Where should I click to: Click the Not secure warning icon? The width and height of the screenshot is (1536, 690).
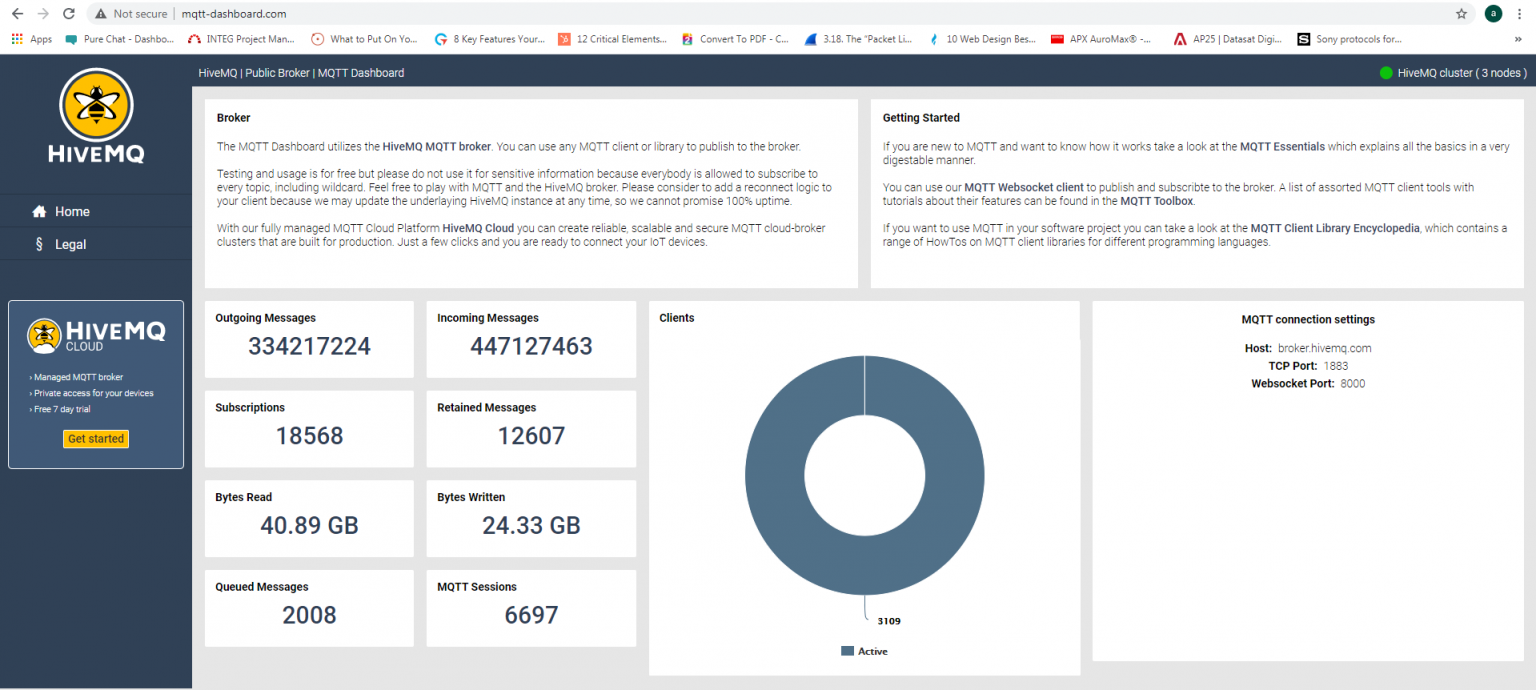point(101,14)
